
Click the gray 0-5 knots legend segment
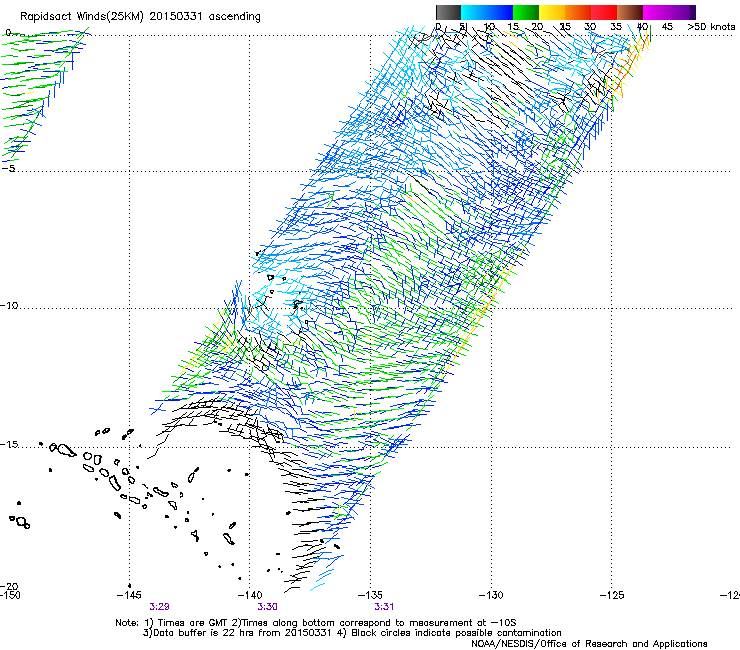pos(448,12)
